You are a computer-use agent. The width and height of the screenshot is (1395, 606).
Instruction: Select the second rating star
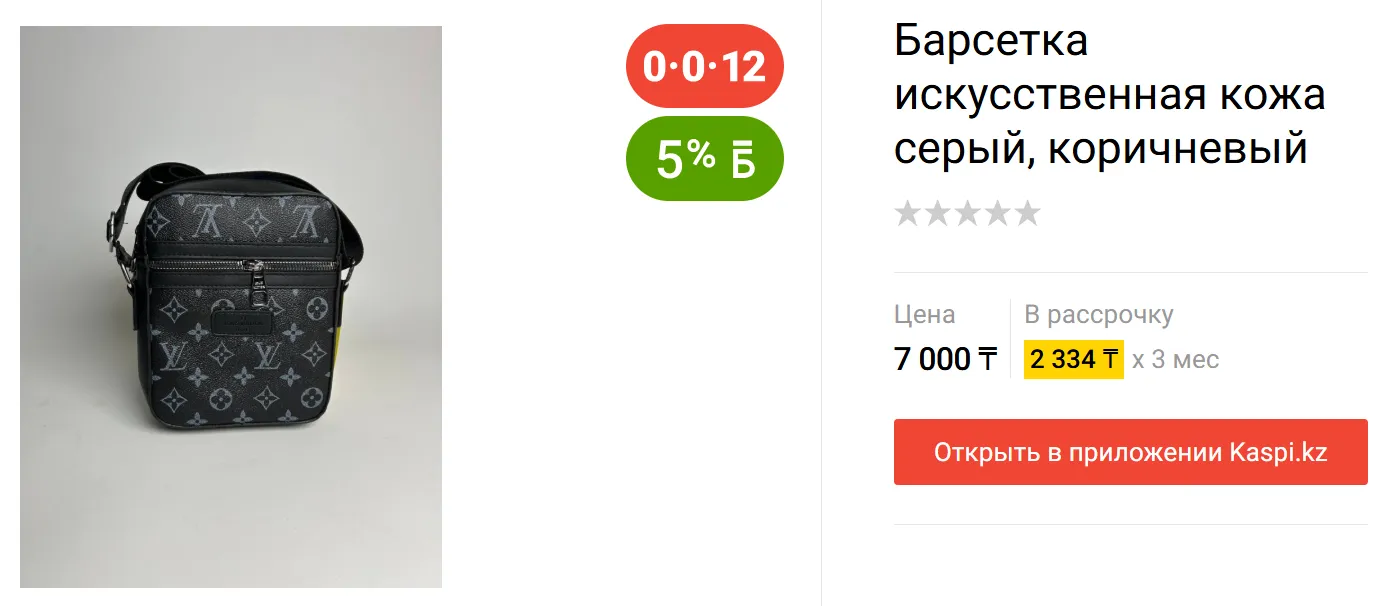tap(938, 213)
